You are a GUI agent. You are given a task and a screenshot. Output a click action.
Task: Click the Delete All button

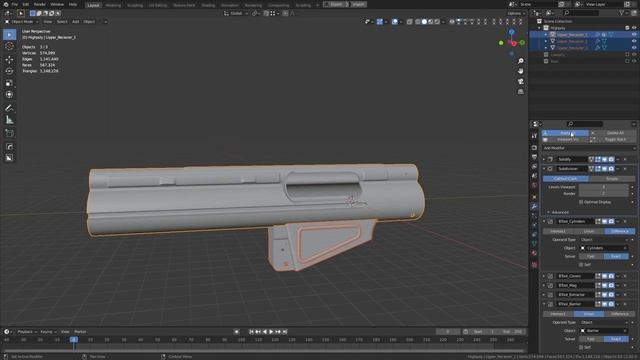tap(613, 133)
